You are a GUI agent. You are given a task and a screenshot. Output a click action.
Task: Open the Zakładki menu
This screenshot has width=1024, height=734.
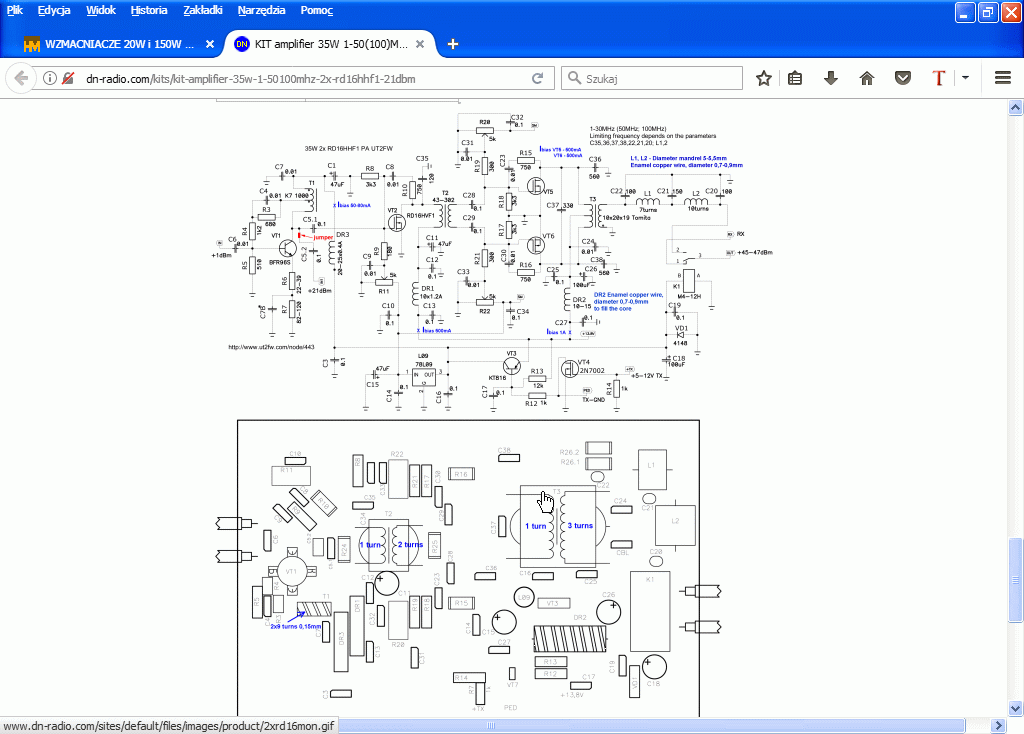tap(203, 11)
